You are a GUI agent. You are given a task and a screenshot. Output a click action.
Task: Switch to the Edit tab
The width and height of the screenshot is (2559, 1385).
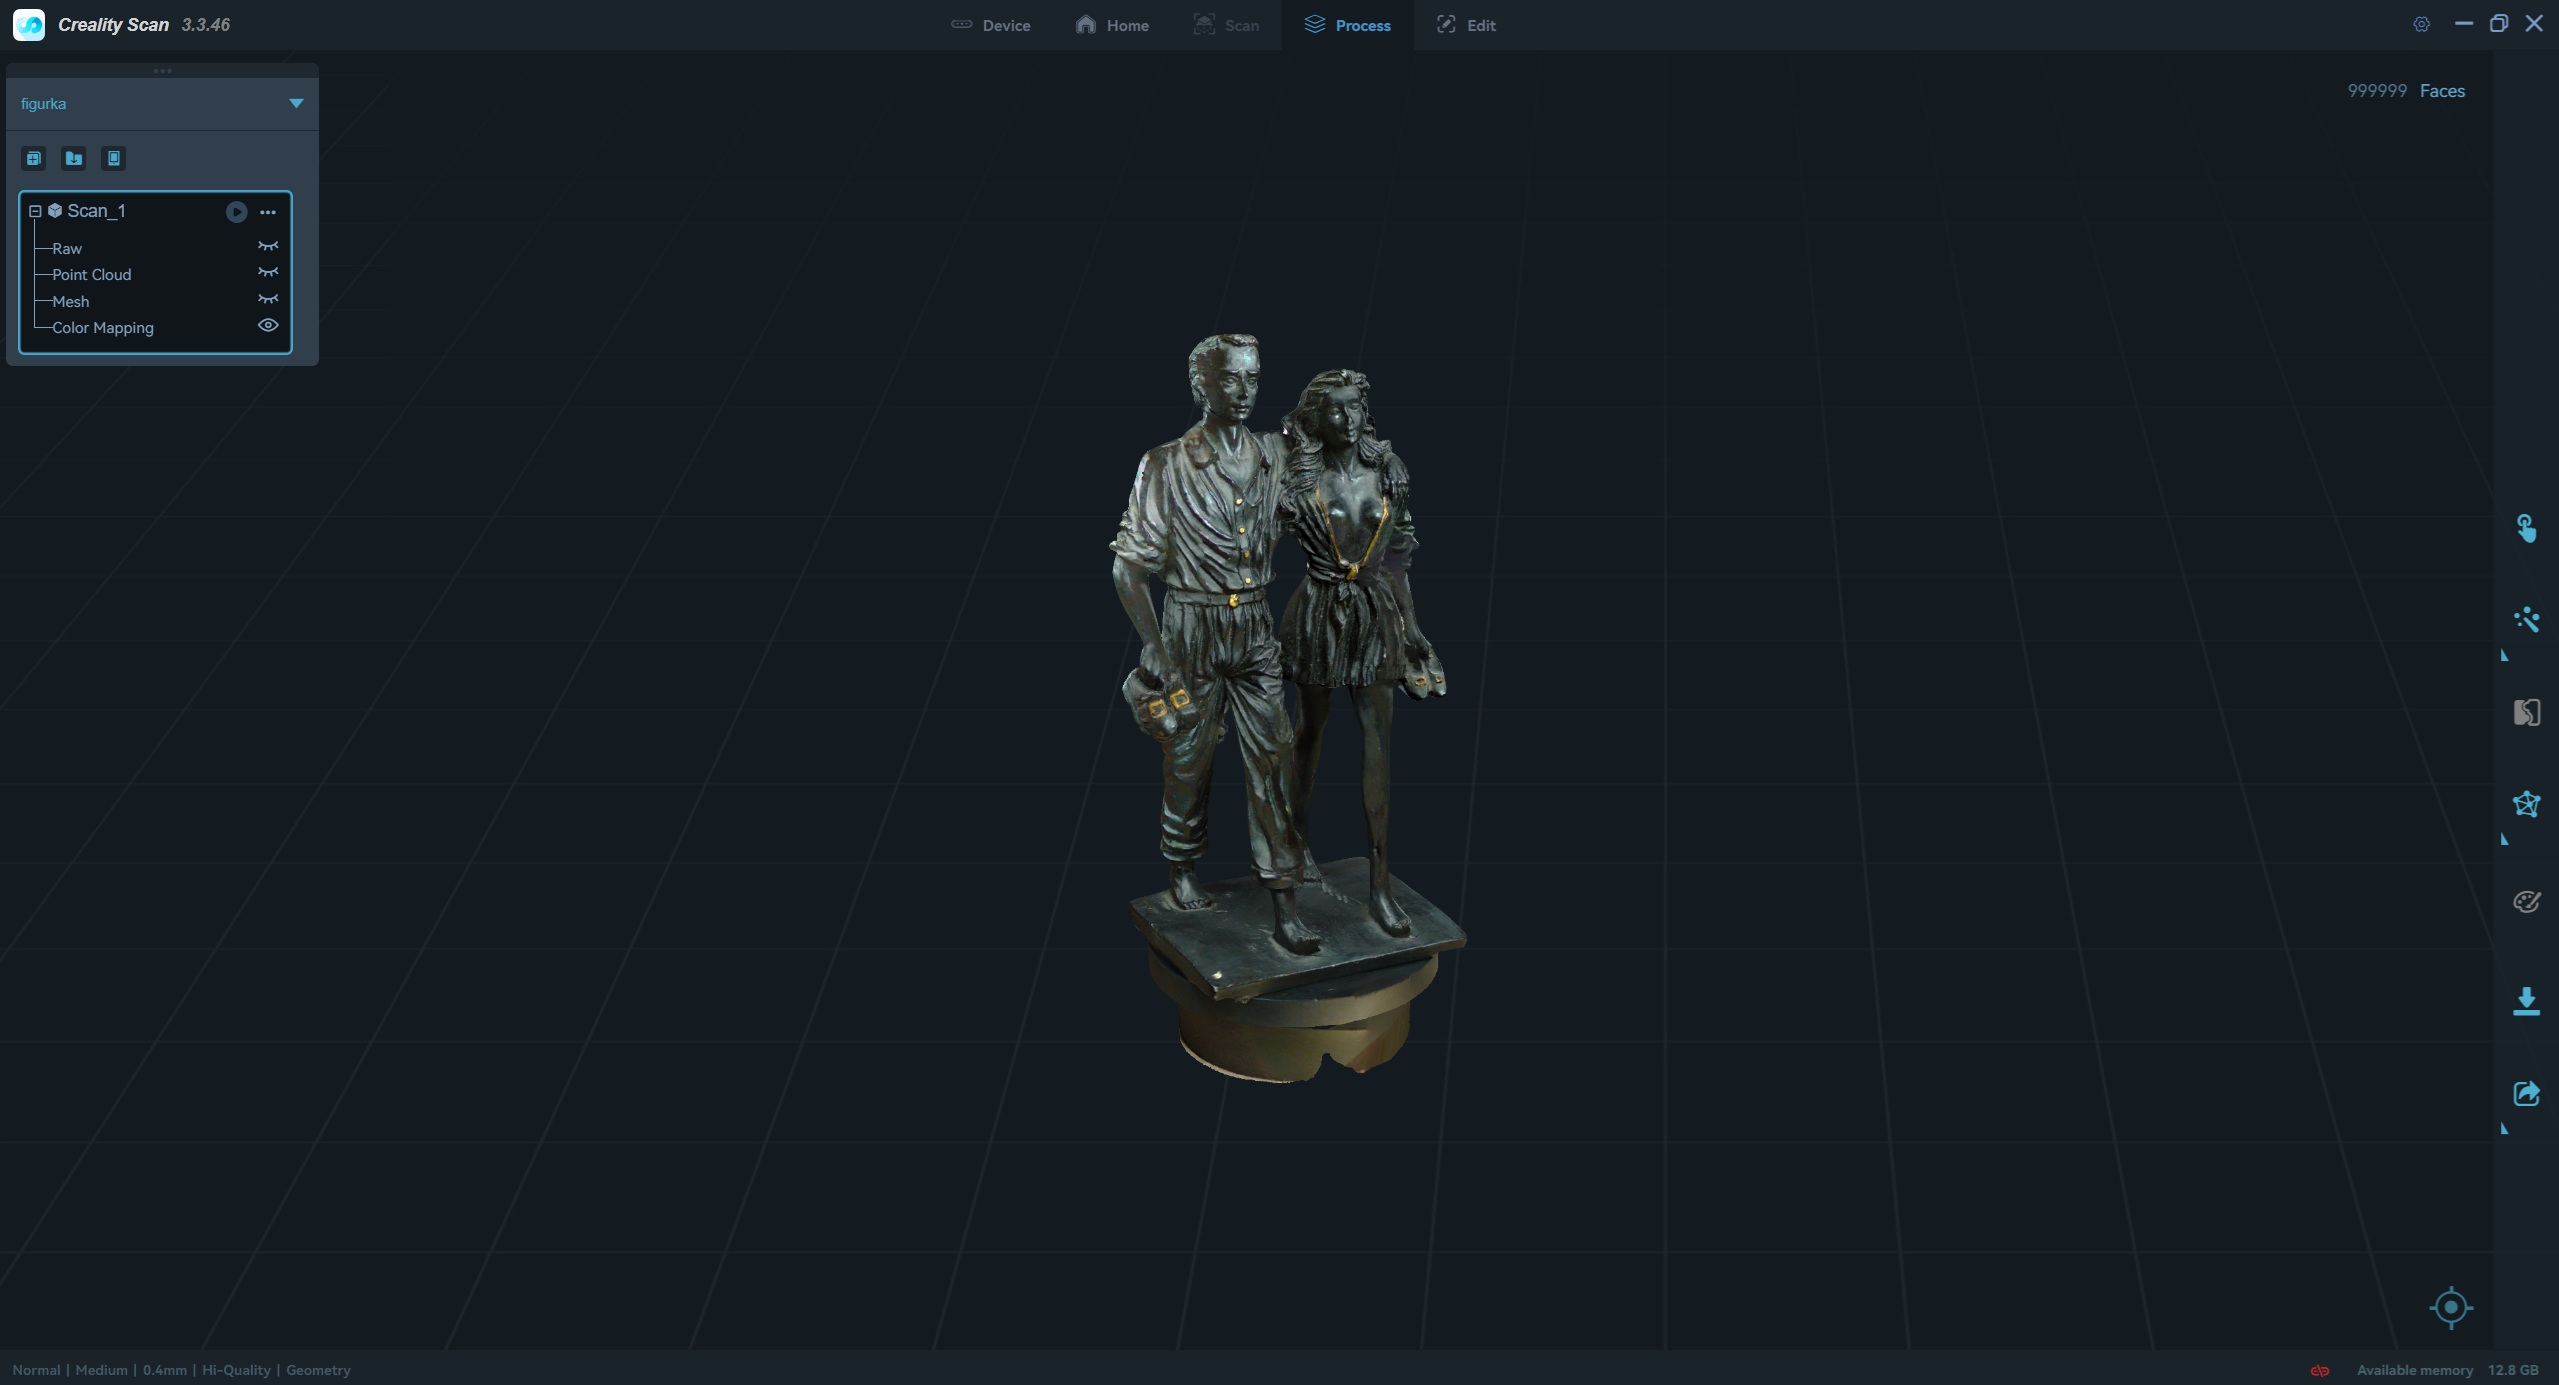click(x=1466, y=25)
